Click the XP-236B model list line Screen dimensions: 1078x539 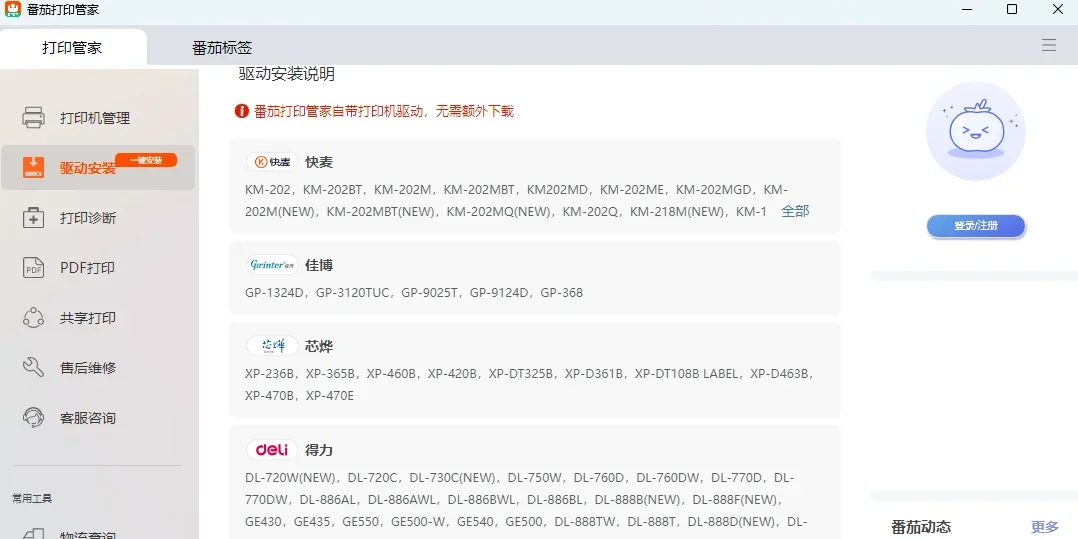[530, 374]
